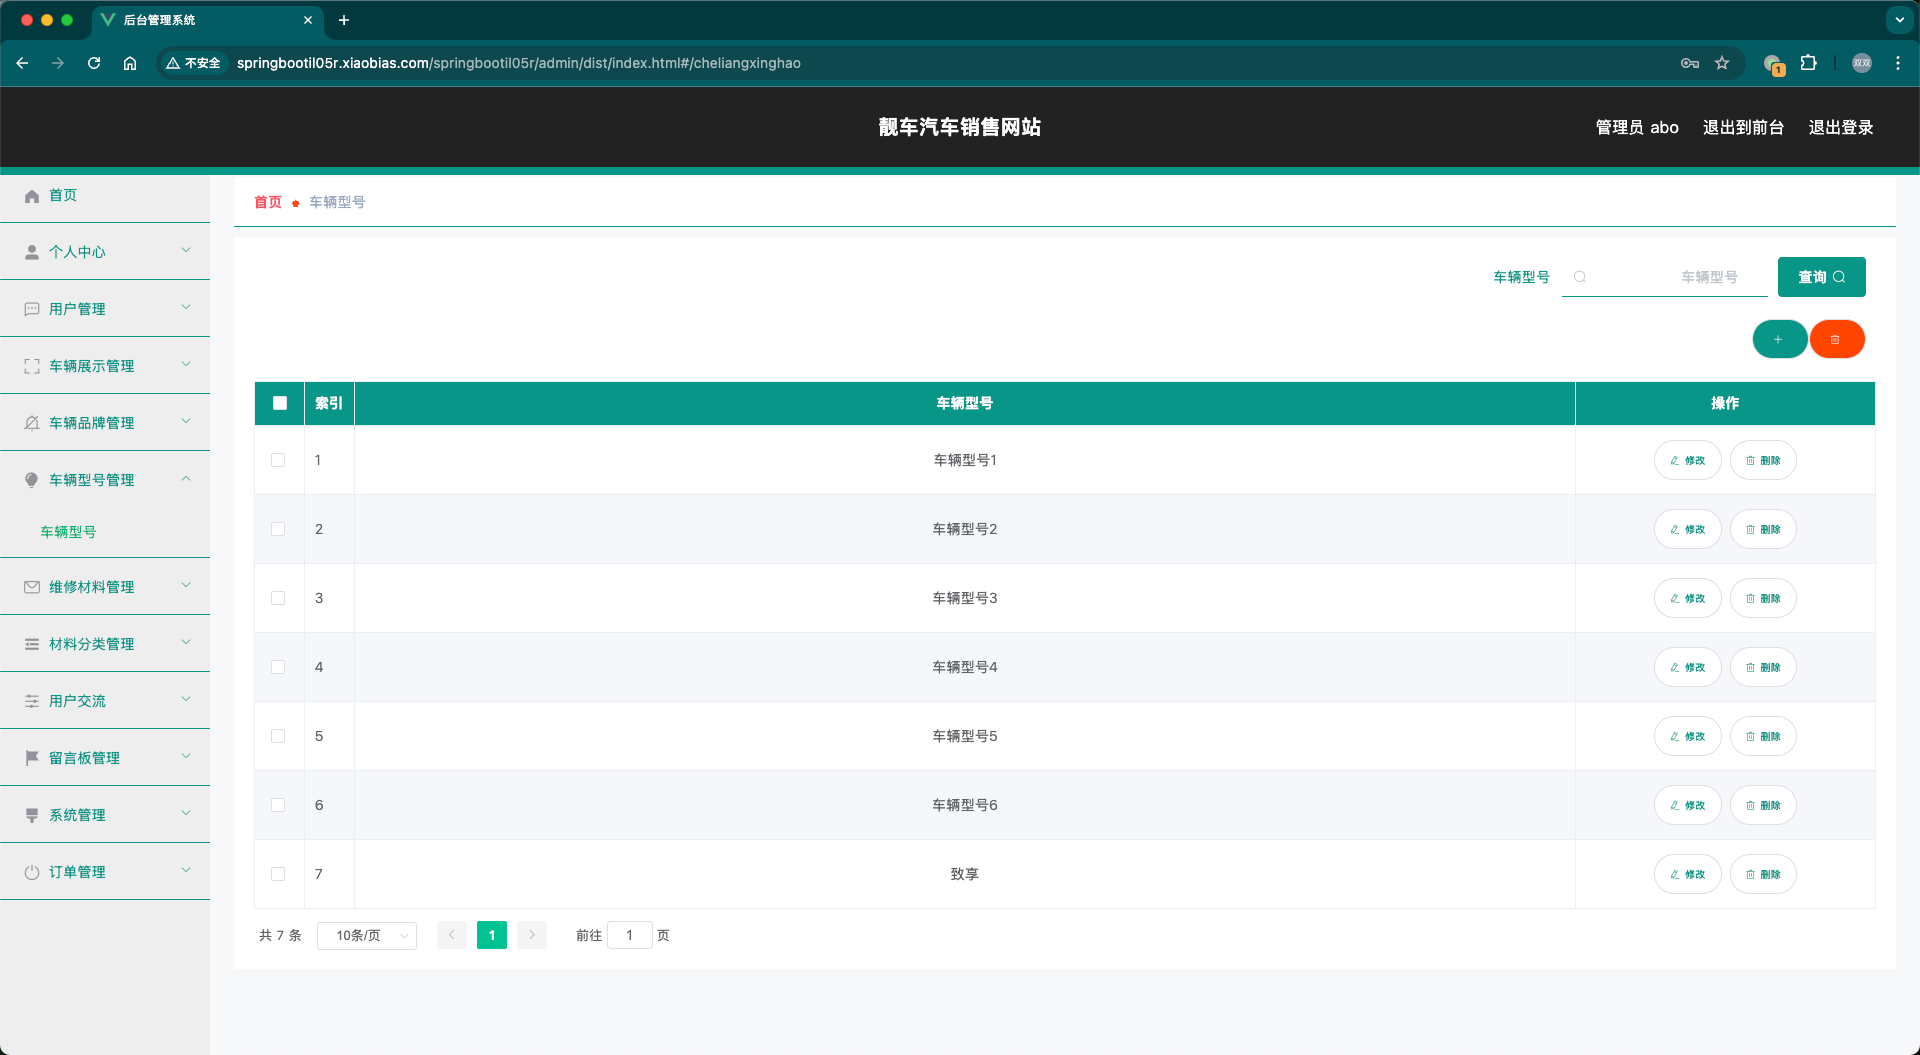Click 退出到前台 in the header
The height and width of the screenshot is (1055, 1920).
coord(1743,127)
